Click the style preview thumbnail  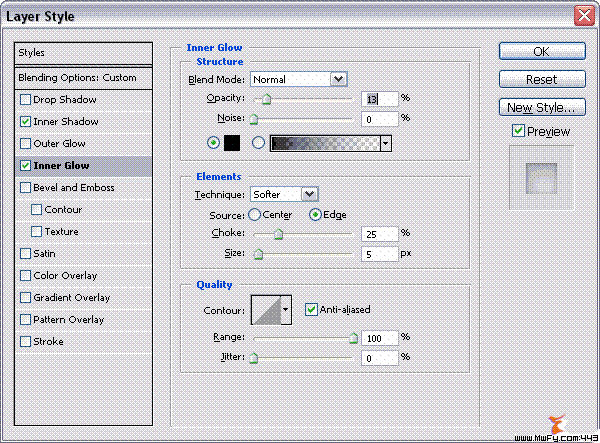541,178
